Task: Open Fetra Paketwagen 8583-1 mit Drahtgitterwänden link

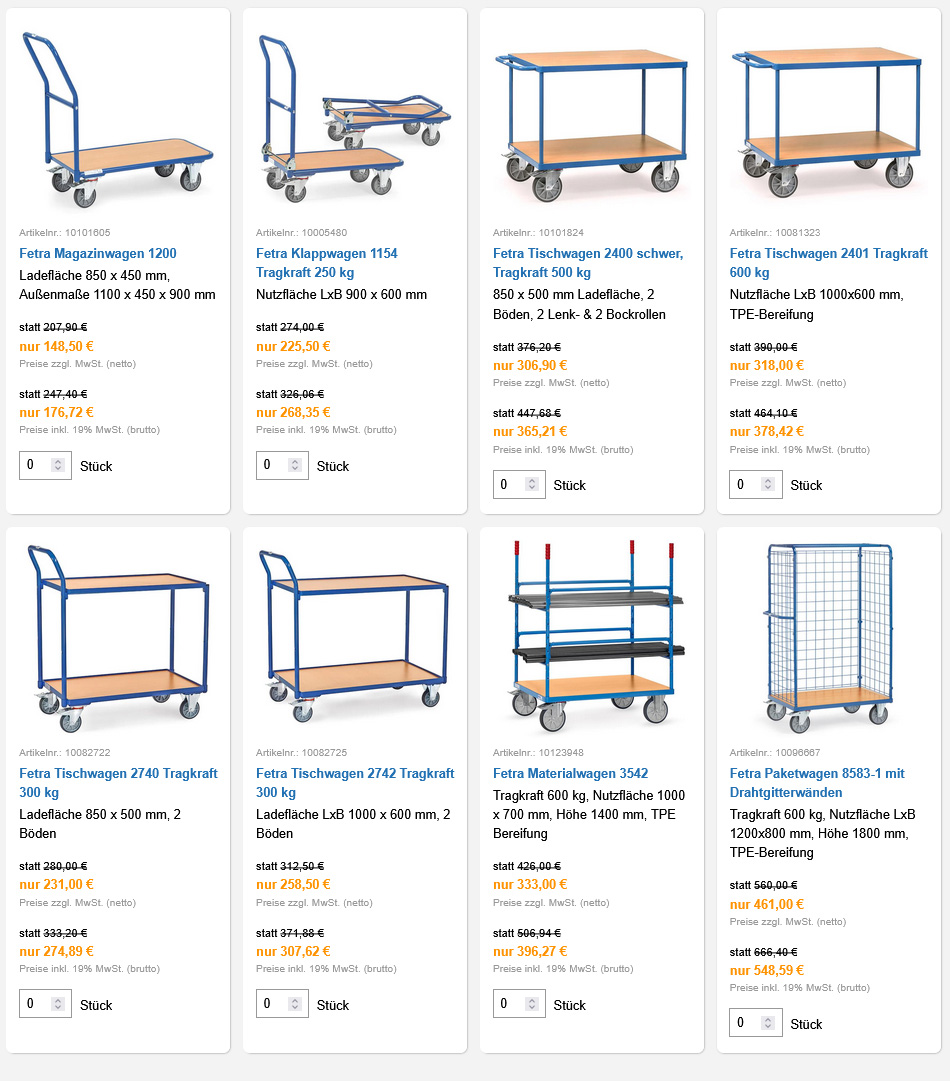Action: tap(817, 782)
